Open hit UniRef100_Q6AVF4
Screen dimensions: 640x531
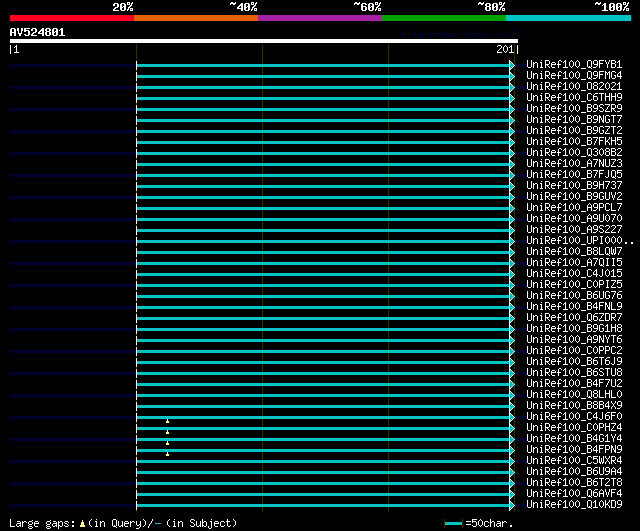point(574,494)
